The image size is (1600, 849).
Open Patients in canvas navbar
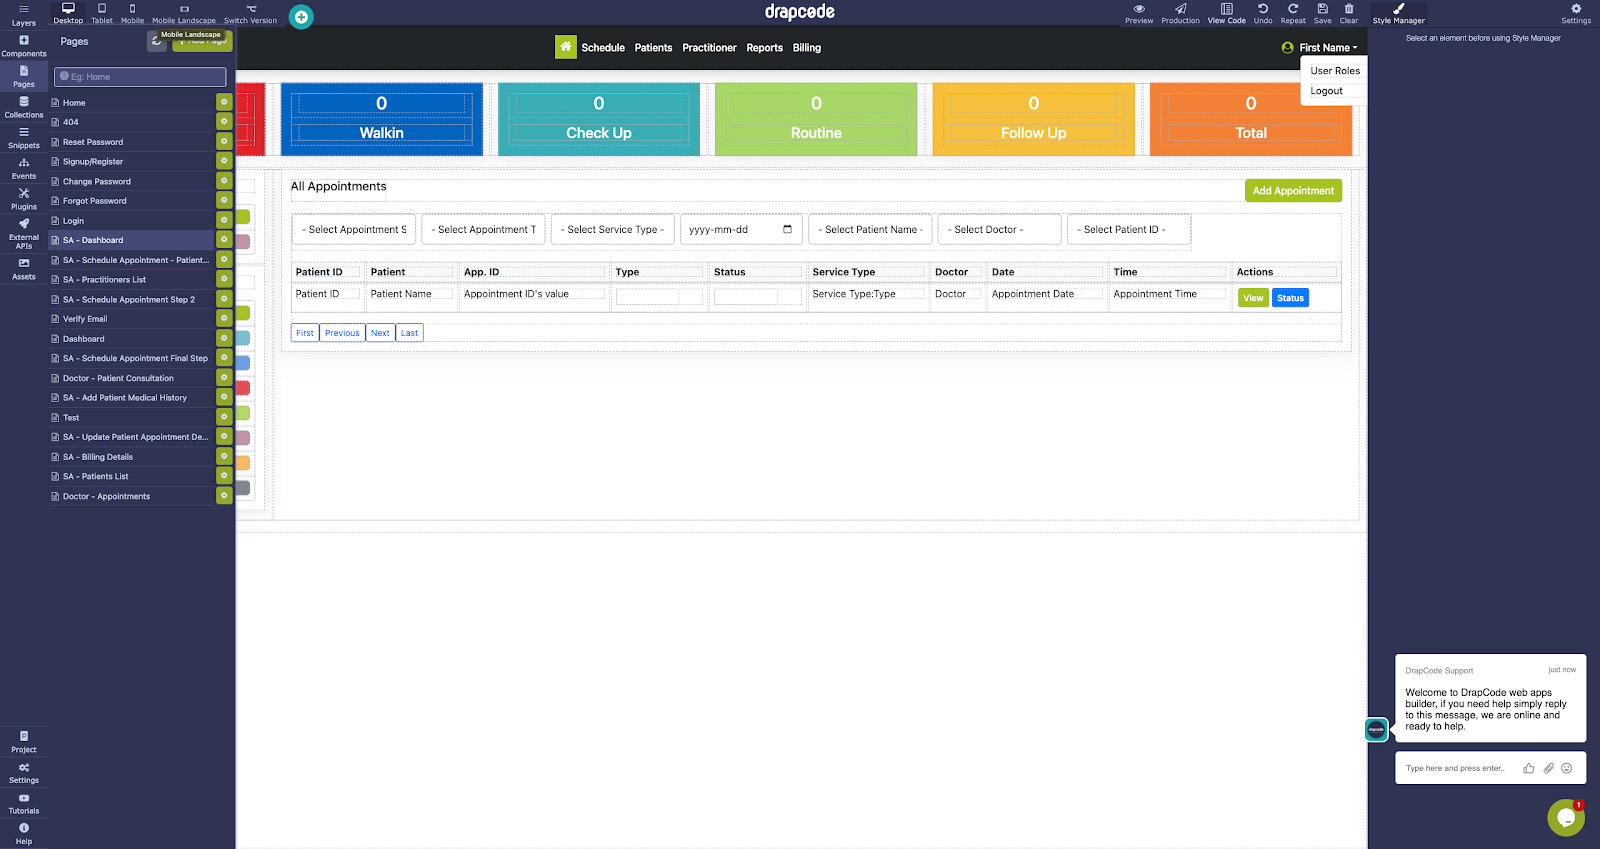tap(653, 47)
